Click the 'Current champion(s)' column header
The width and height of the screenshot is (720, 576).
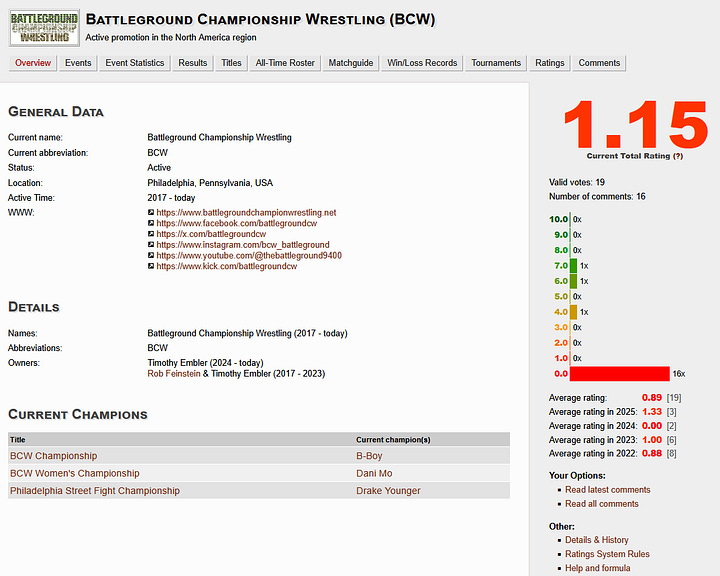pos(393,440)
